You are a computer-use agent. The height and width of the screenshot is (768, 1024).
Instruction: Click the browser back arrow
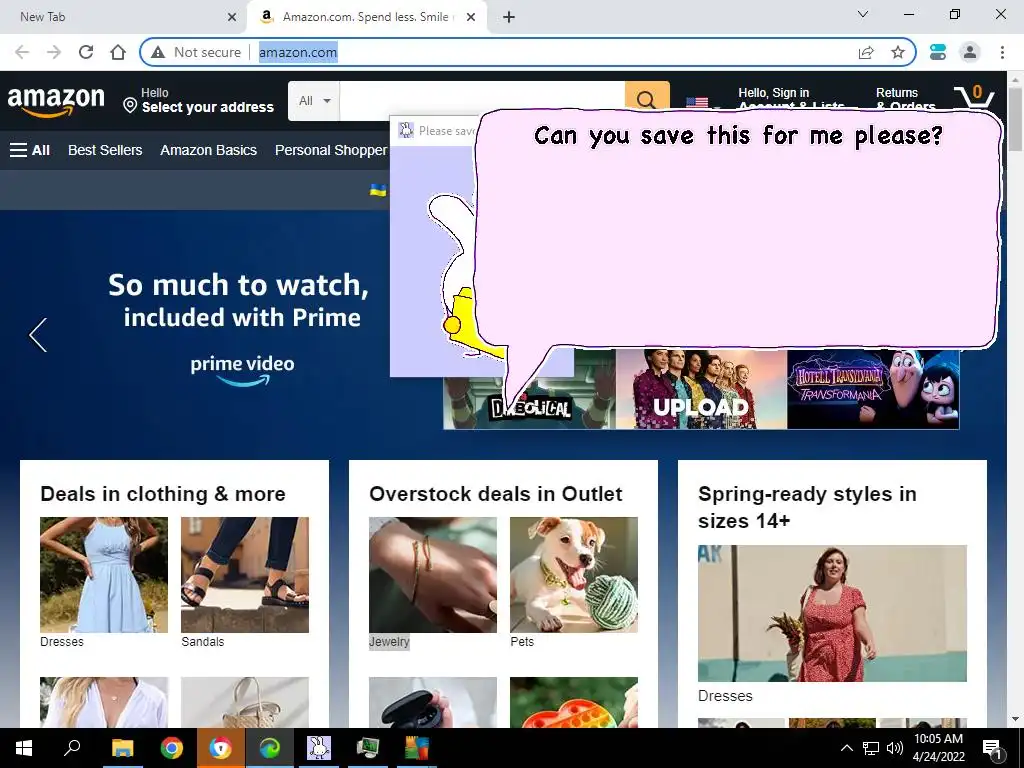click(x=22, y=52)
